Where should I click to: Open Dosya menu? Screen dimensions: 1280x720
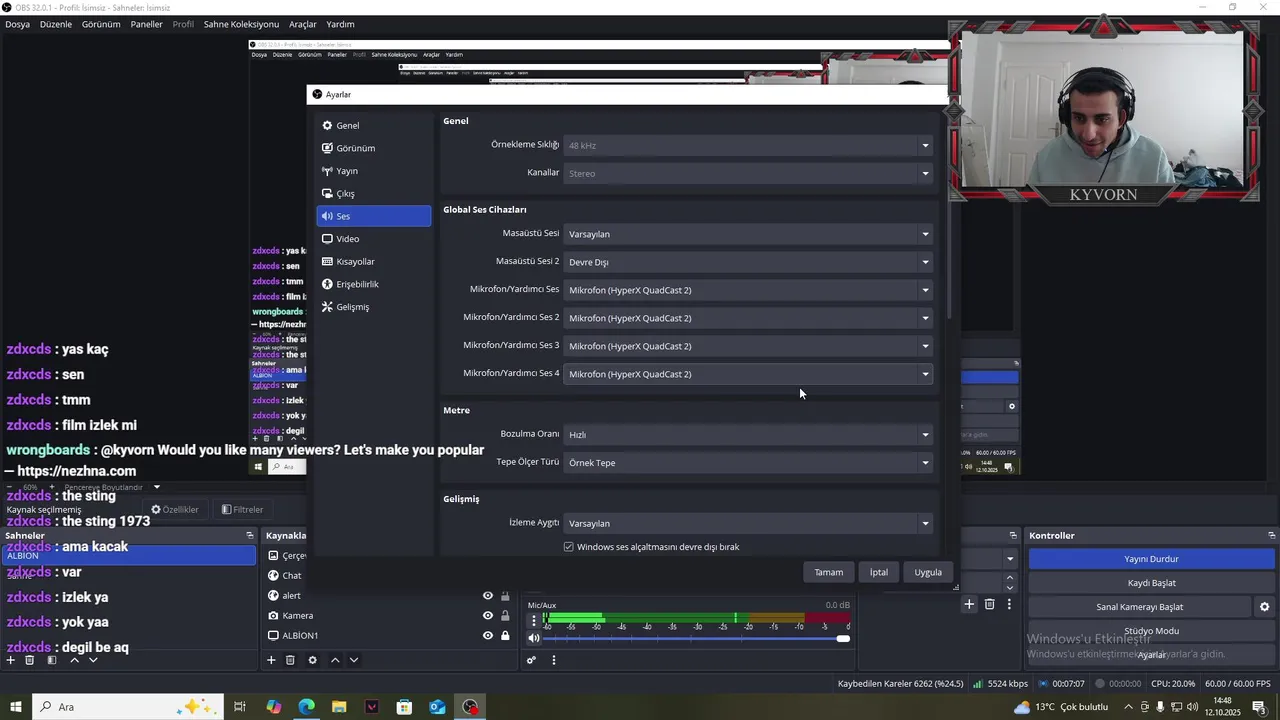pos(17,24)
